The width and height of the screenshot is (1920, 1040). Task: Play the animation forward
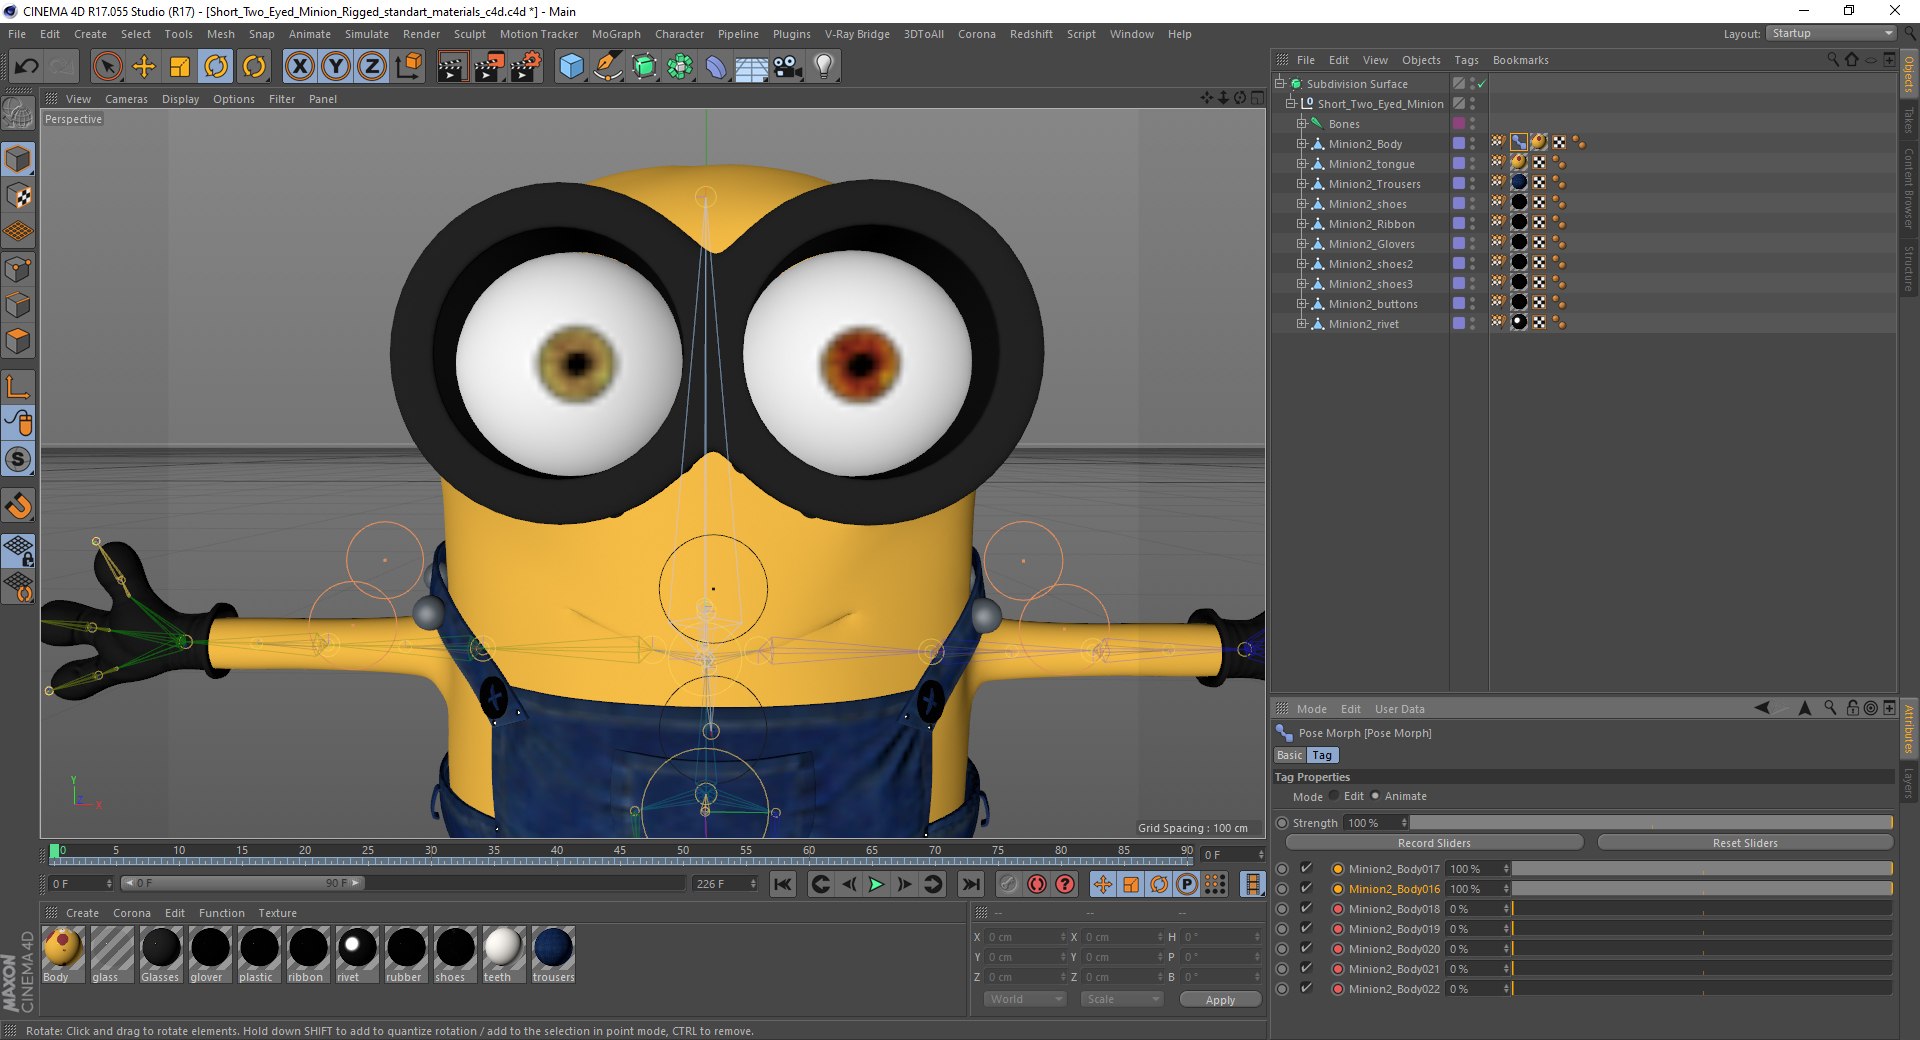tap(876, 884)
